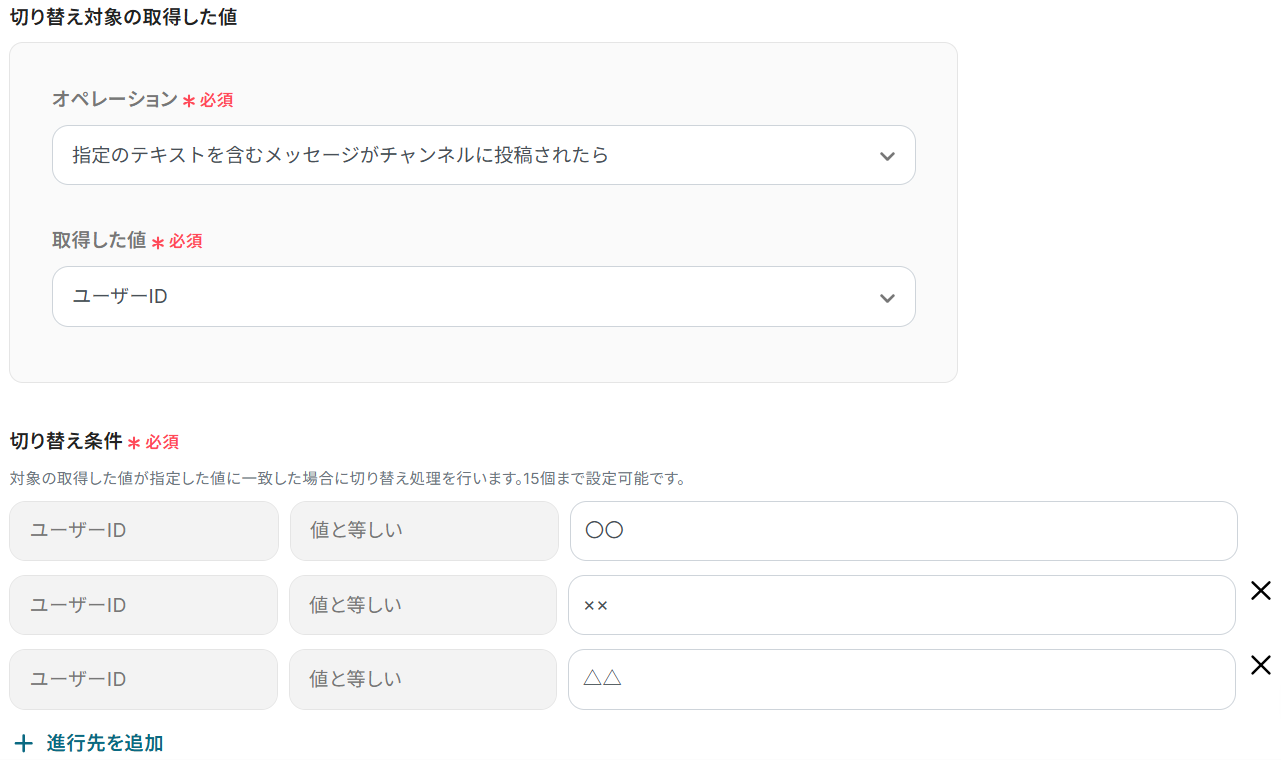Viewport: 1281px width, 760px height.
Task: Click the ユーザーID field in the △△ row
Action: (x=144, y=679)
